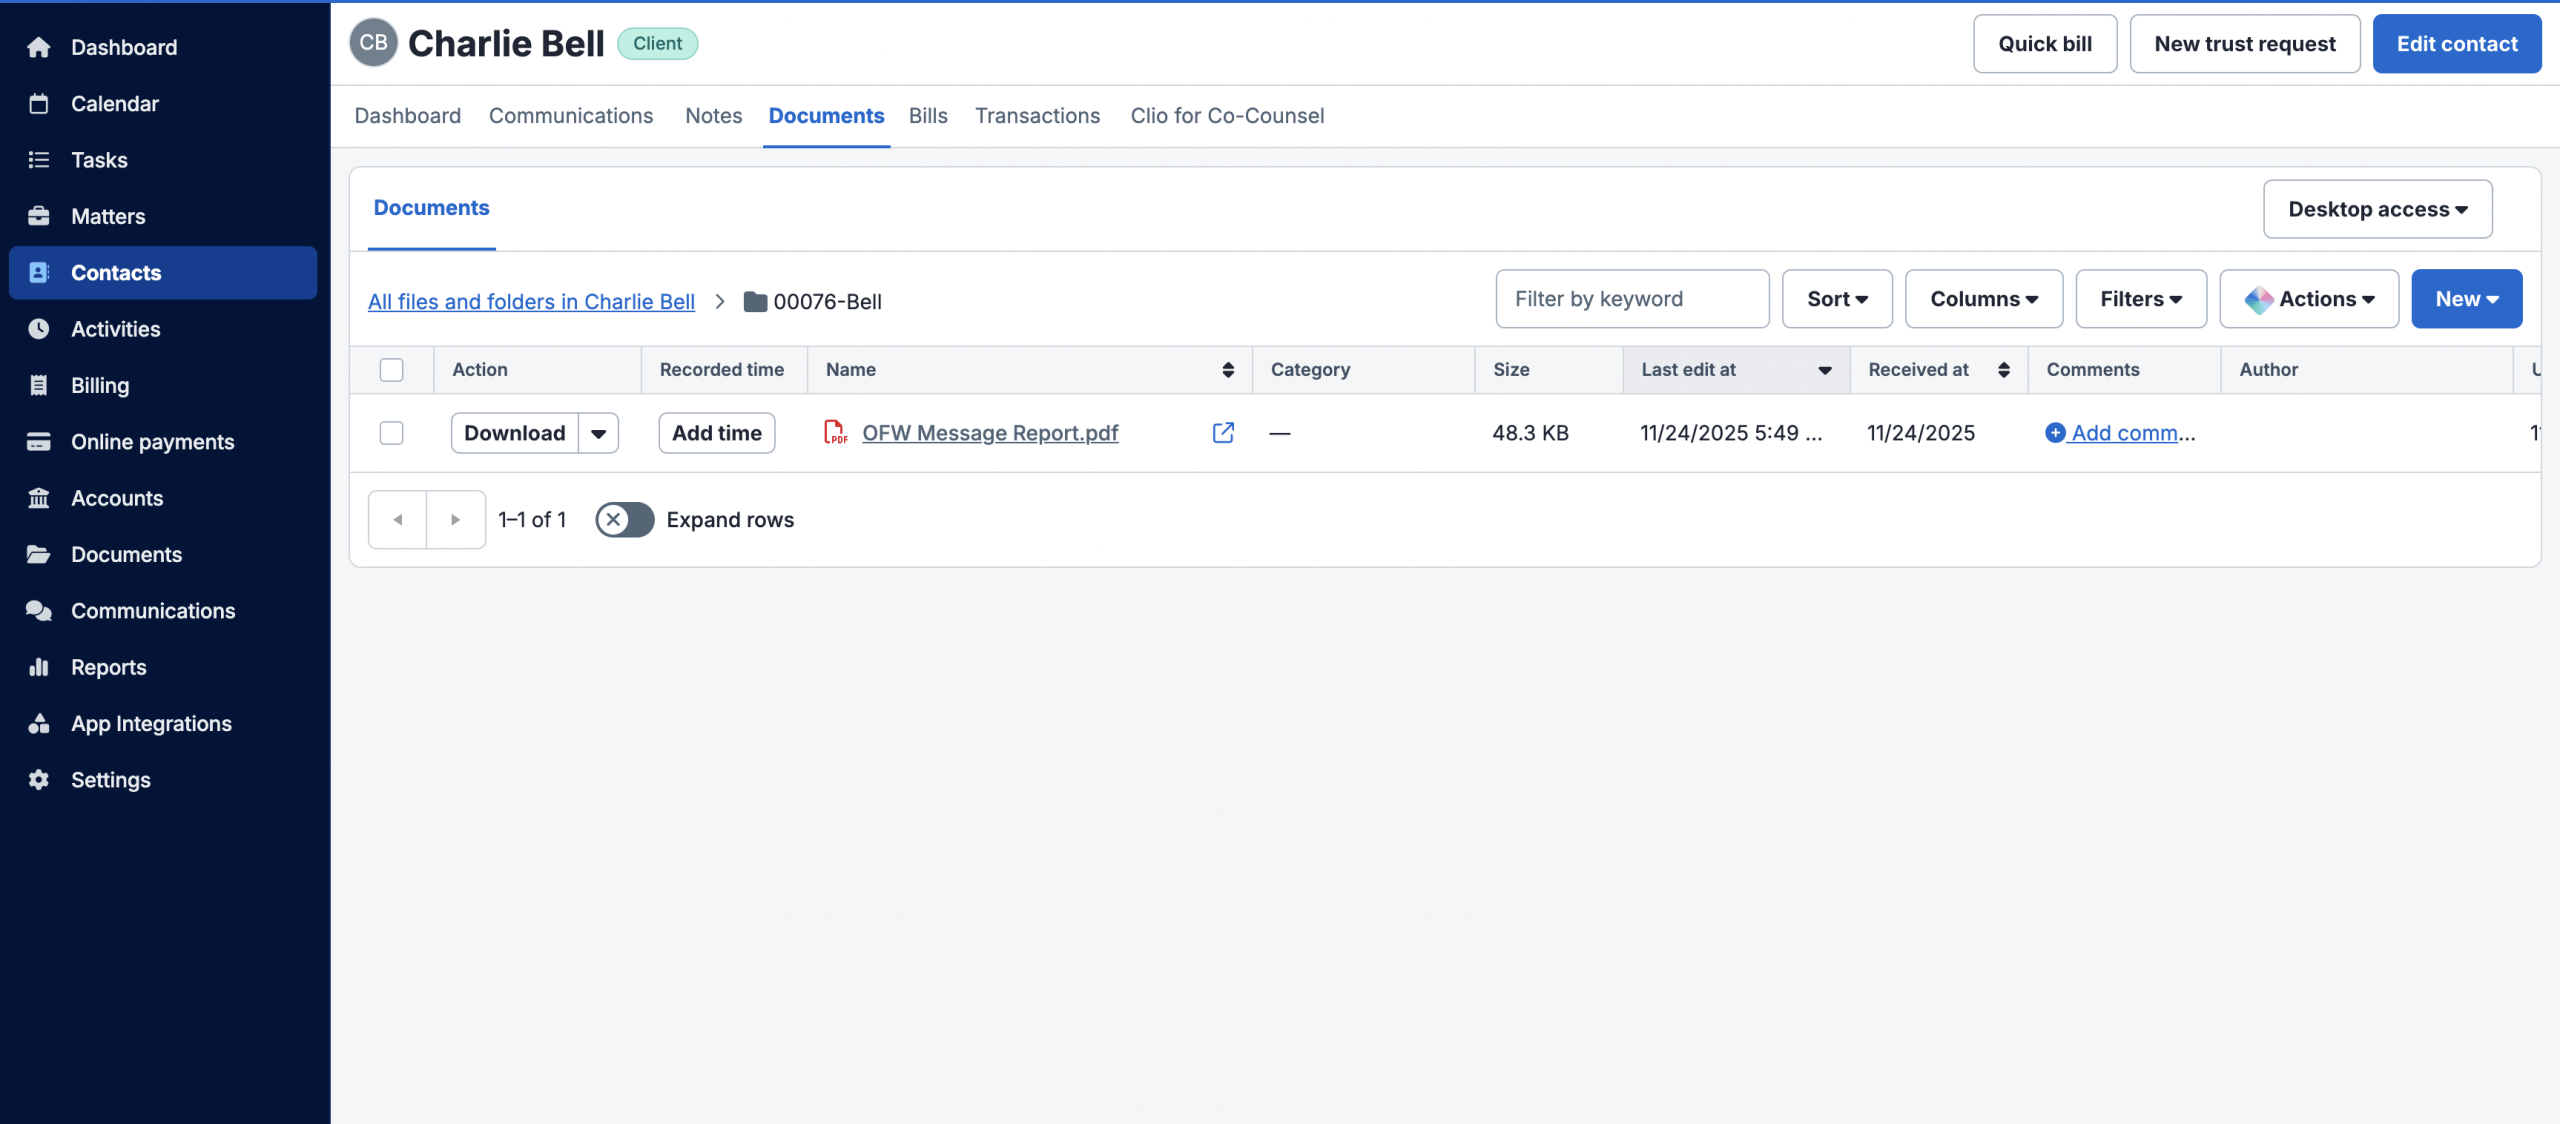Click the Edit contact button
The image size is (2560, 1124).
(2456, 44)
